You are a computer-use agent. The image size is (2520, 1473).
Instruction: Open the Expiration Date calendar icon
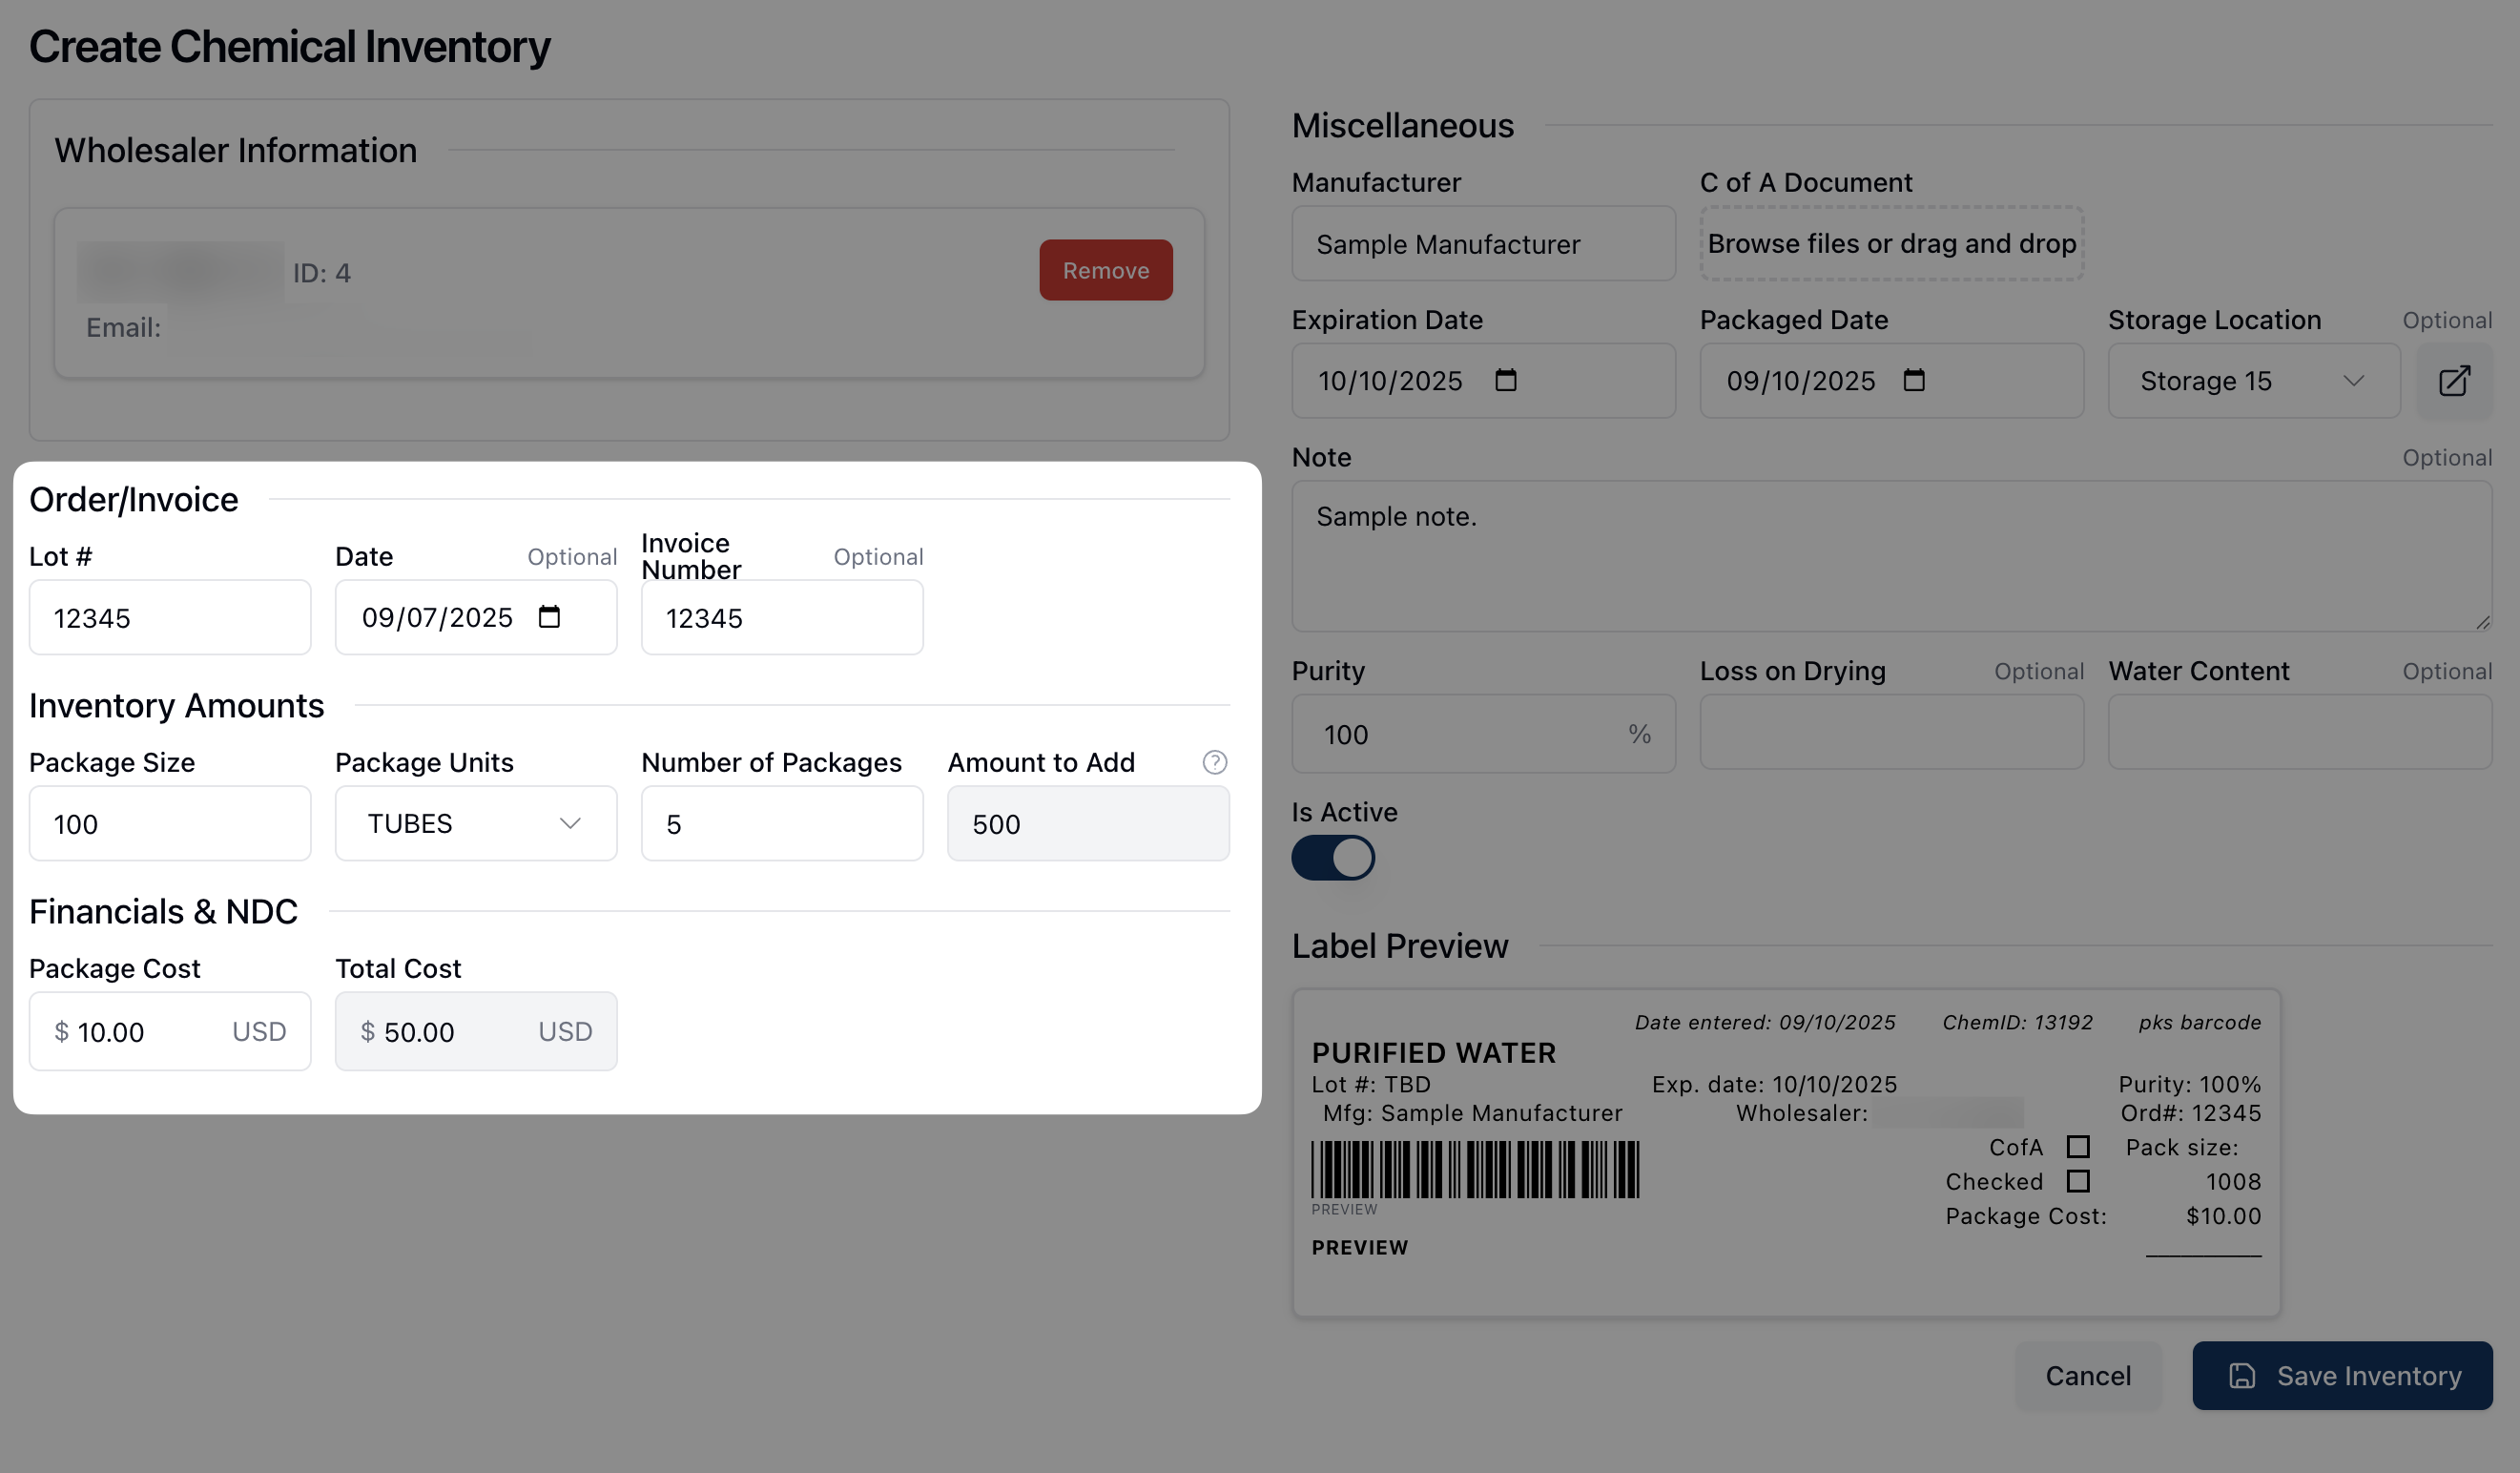click(x=1505, y=380)
